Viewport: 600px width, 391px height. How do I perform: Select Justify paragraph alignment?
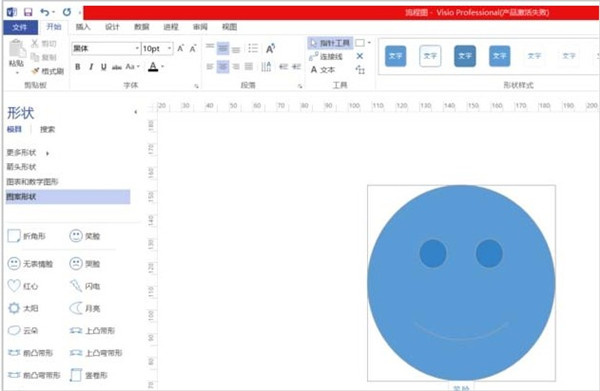[249, 67]
